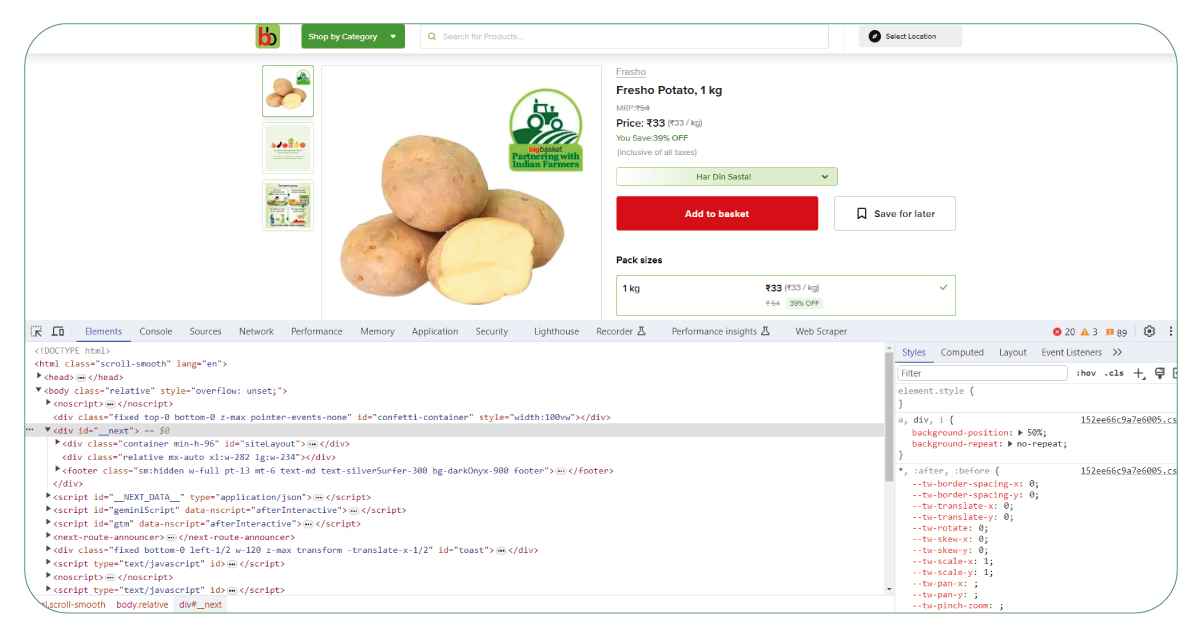This screenshot has height=634, width=1203.
Task: Expand the ellipsis in the head element
Action: [x=81, y=377]
